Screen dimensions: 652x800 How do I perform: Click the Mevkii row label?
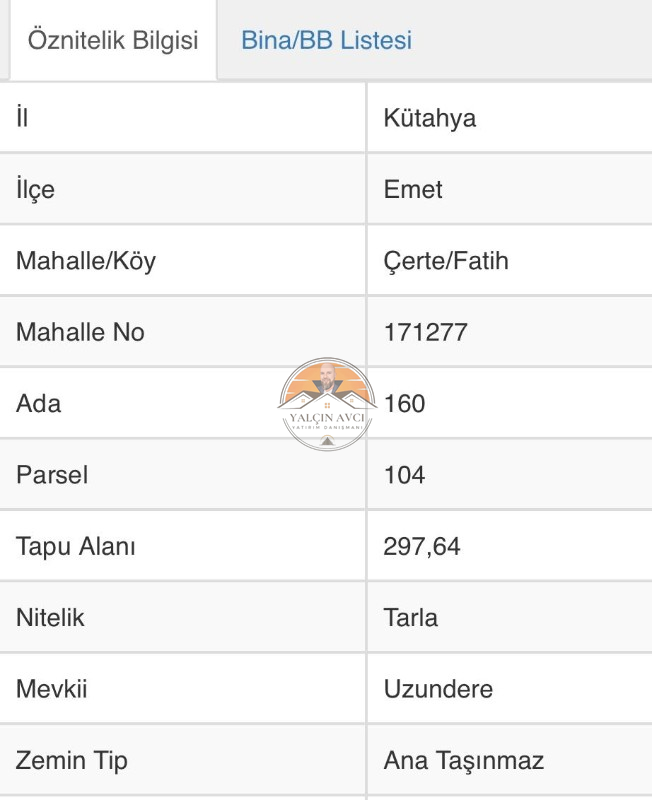(x=52, y=689)
